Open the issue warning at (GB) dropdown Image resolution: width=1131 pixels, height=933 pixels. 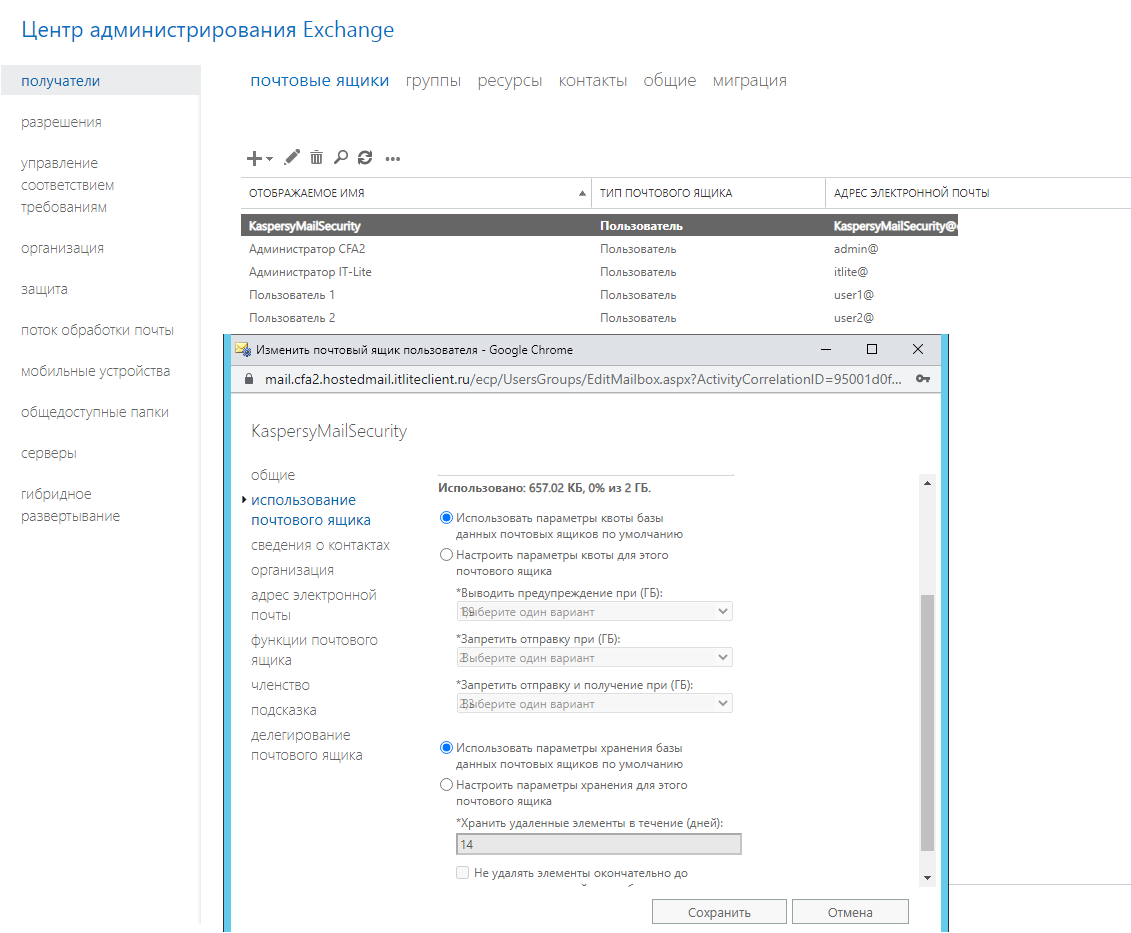[594, 612]
